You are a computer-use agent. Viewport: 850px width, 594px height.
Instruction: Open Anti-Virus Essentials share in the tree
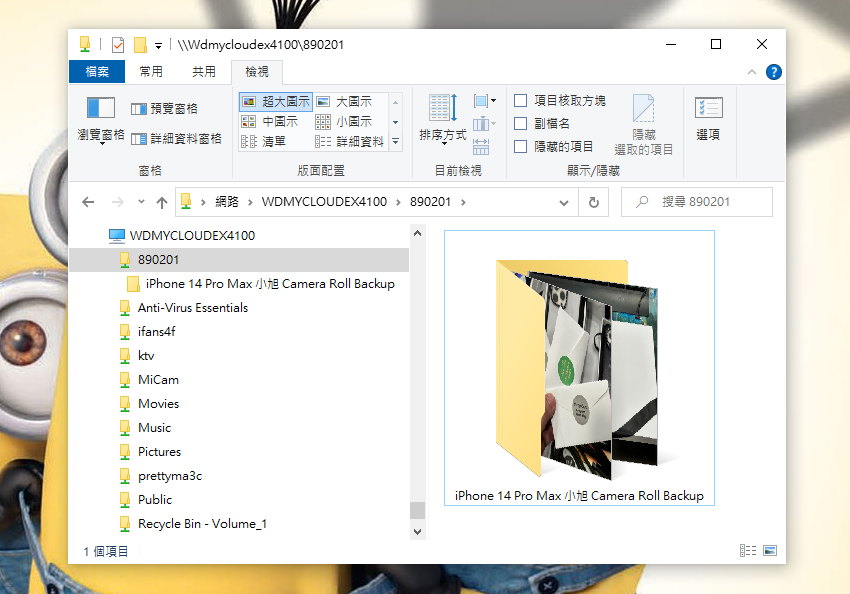click(183, 307)
